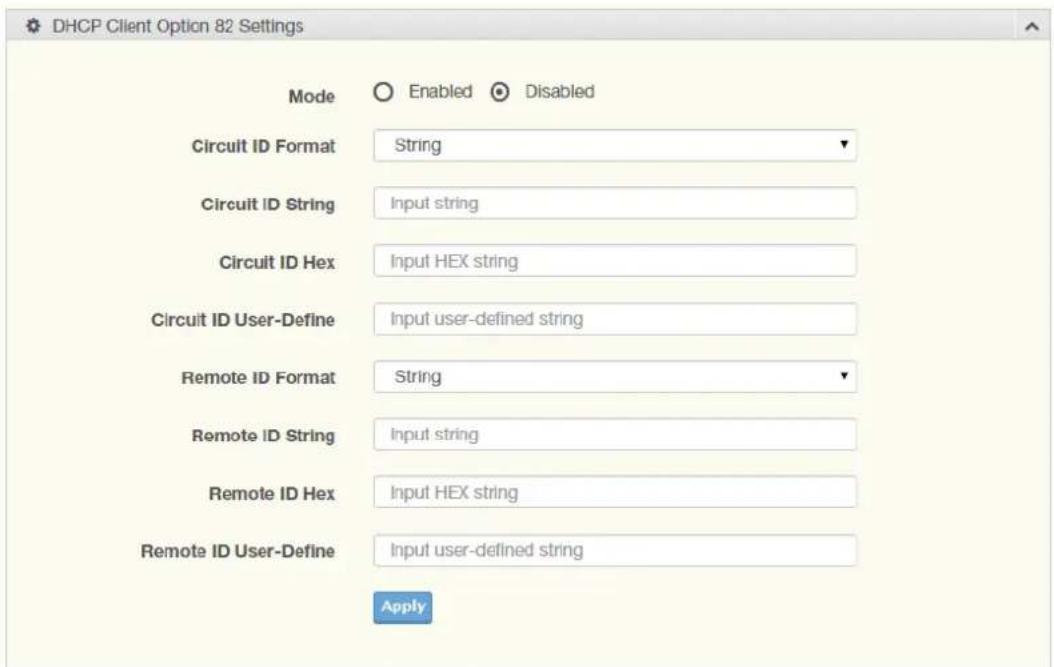The width and height of the screenshot is (1054, 667).
Task: Click the Remote ID Hex label
Action: pyautogui.click(x=272, y=494)
